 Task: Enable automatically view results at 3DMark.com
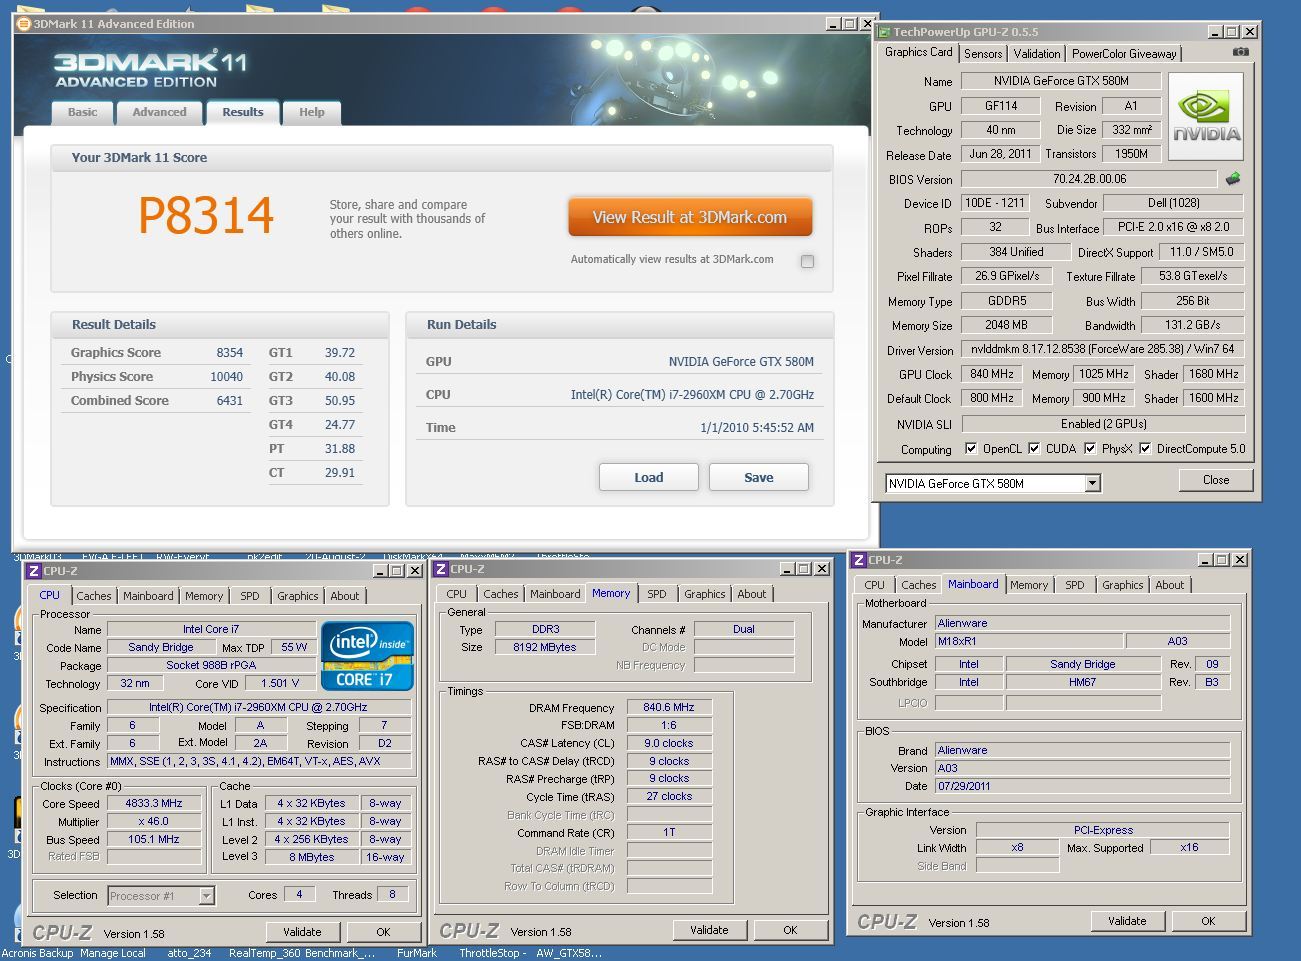point(807,261)
